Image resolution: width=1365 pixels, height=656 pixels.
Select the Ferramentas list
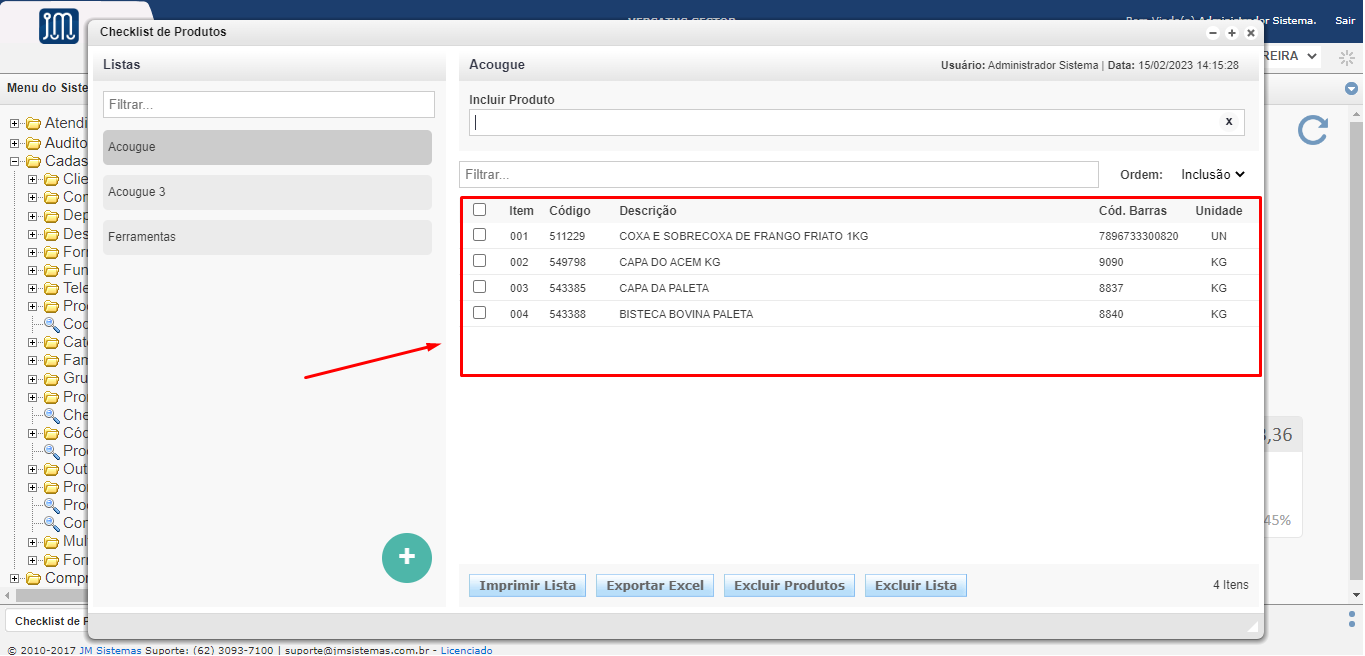(x=267, y=237)
